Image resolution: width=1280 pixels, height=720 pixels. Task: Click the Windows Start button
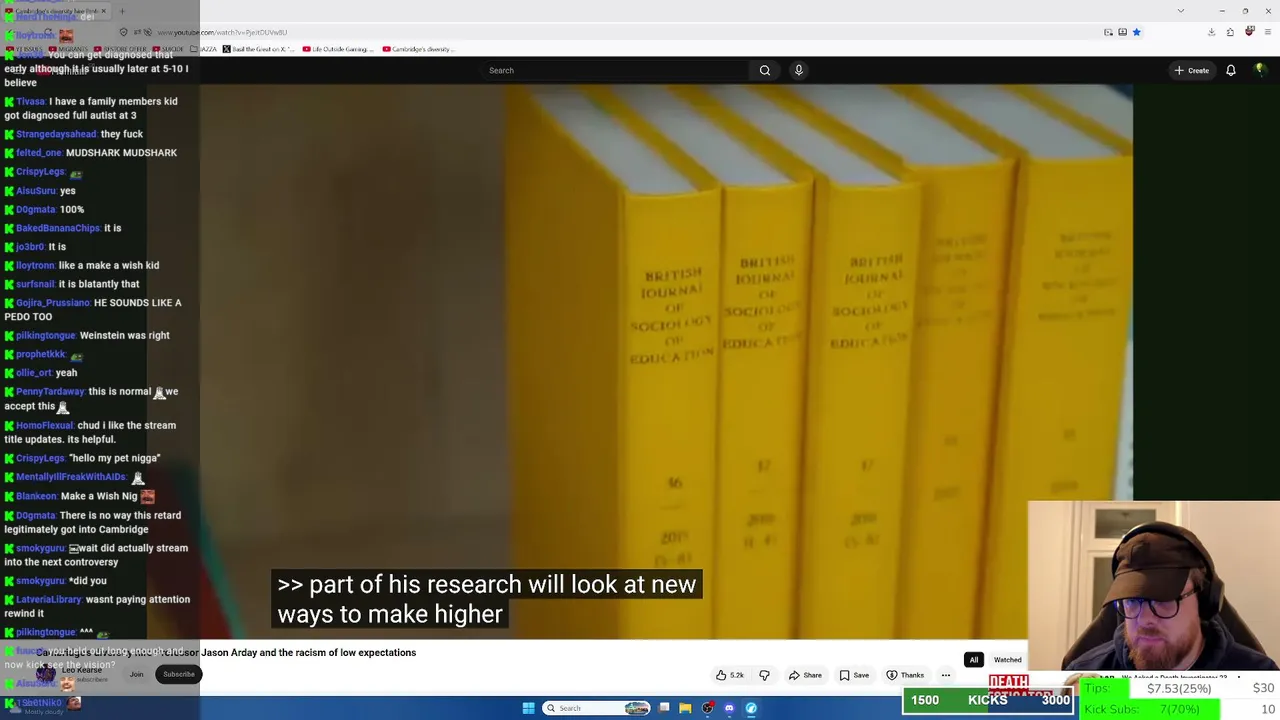[x=528, y=708]
